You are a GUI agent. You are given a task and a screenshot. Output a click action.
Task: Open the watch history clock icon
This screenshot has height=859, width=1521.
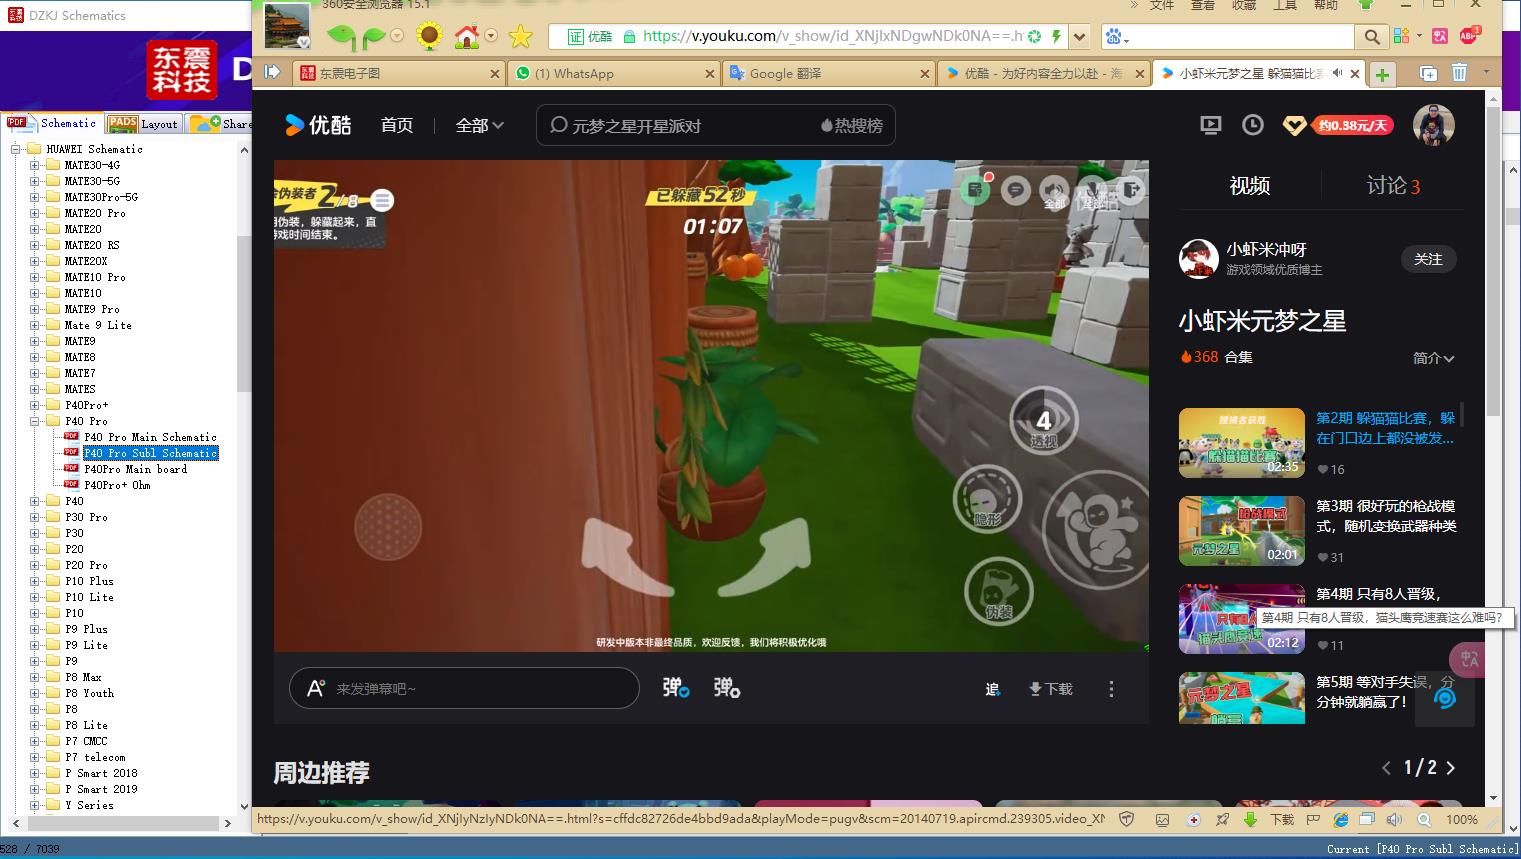[x=1252, y=125]
